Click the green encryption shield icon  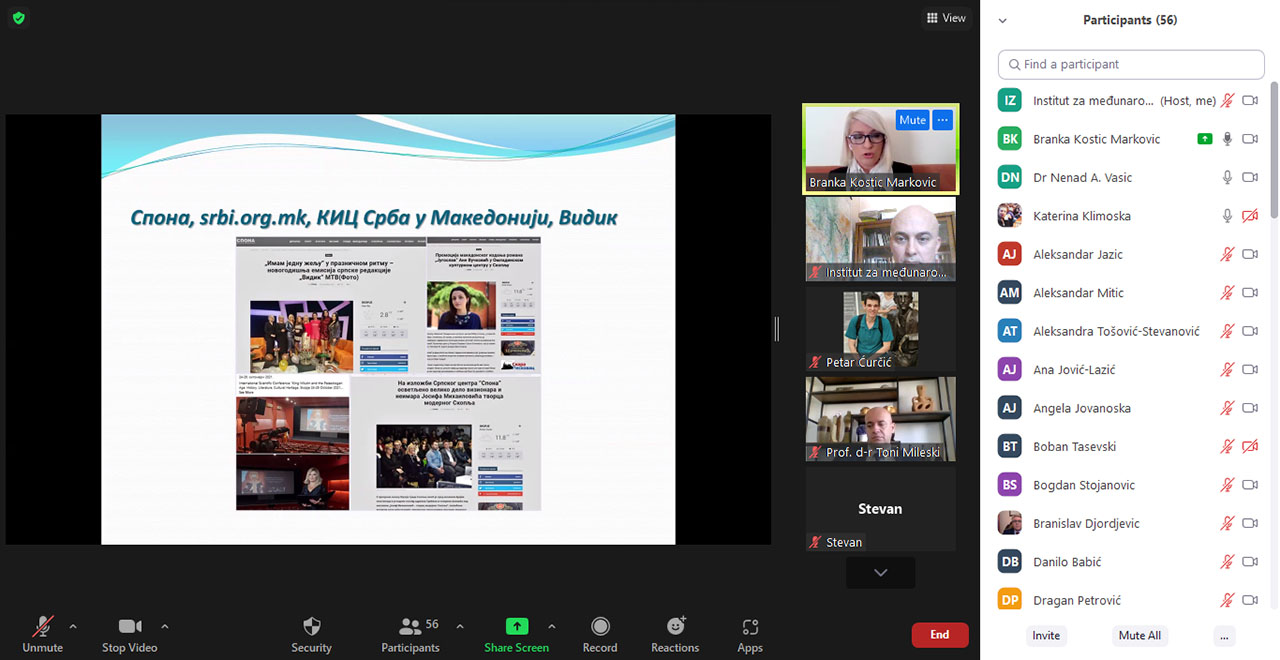pyautogui.click(x=18, y=18)
